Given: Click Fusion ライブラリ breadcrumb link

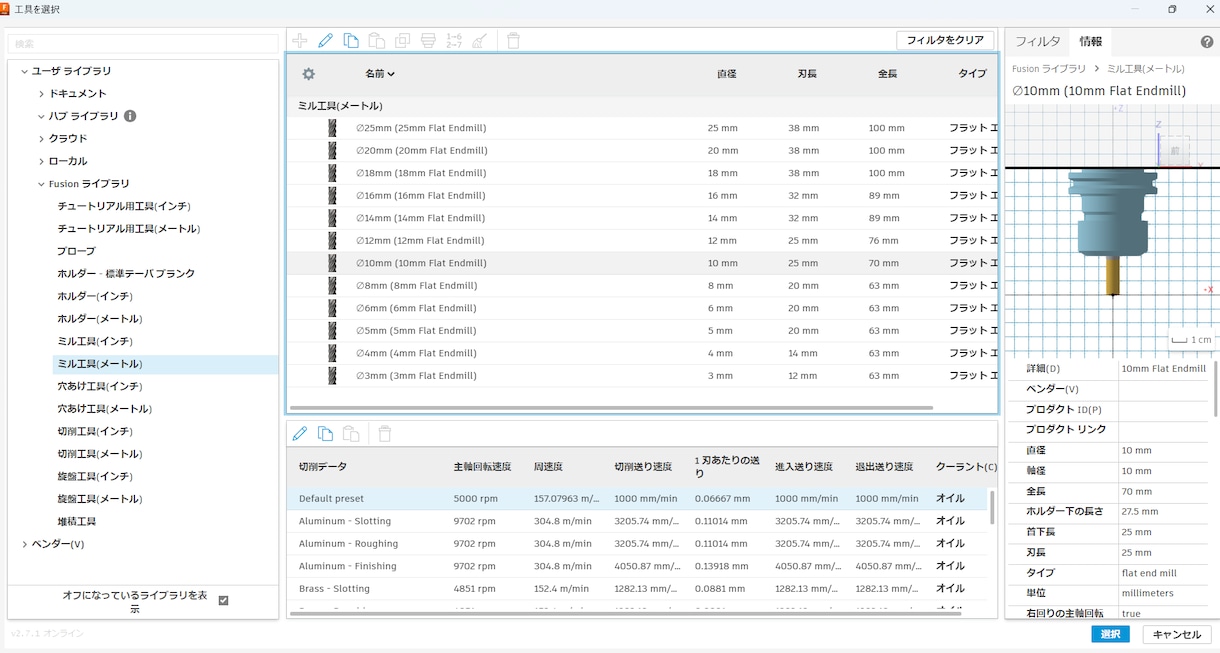Looking at the screenshot, I should click(x=1049, y=69).
